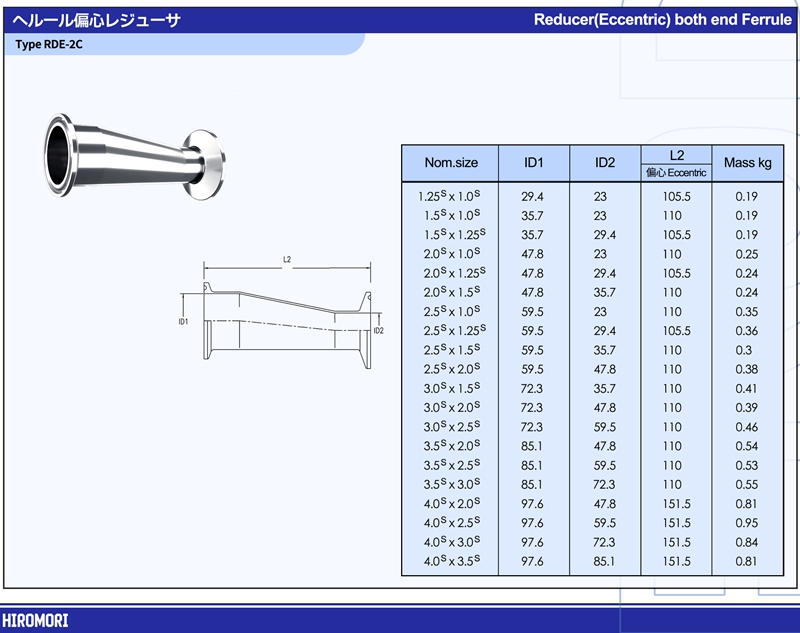Select the Type RDE-2C label
The image size is (800, 633).
pyautogui.click(x=49, y=45)
